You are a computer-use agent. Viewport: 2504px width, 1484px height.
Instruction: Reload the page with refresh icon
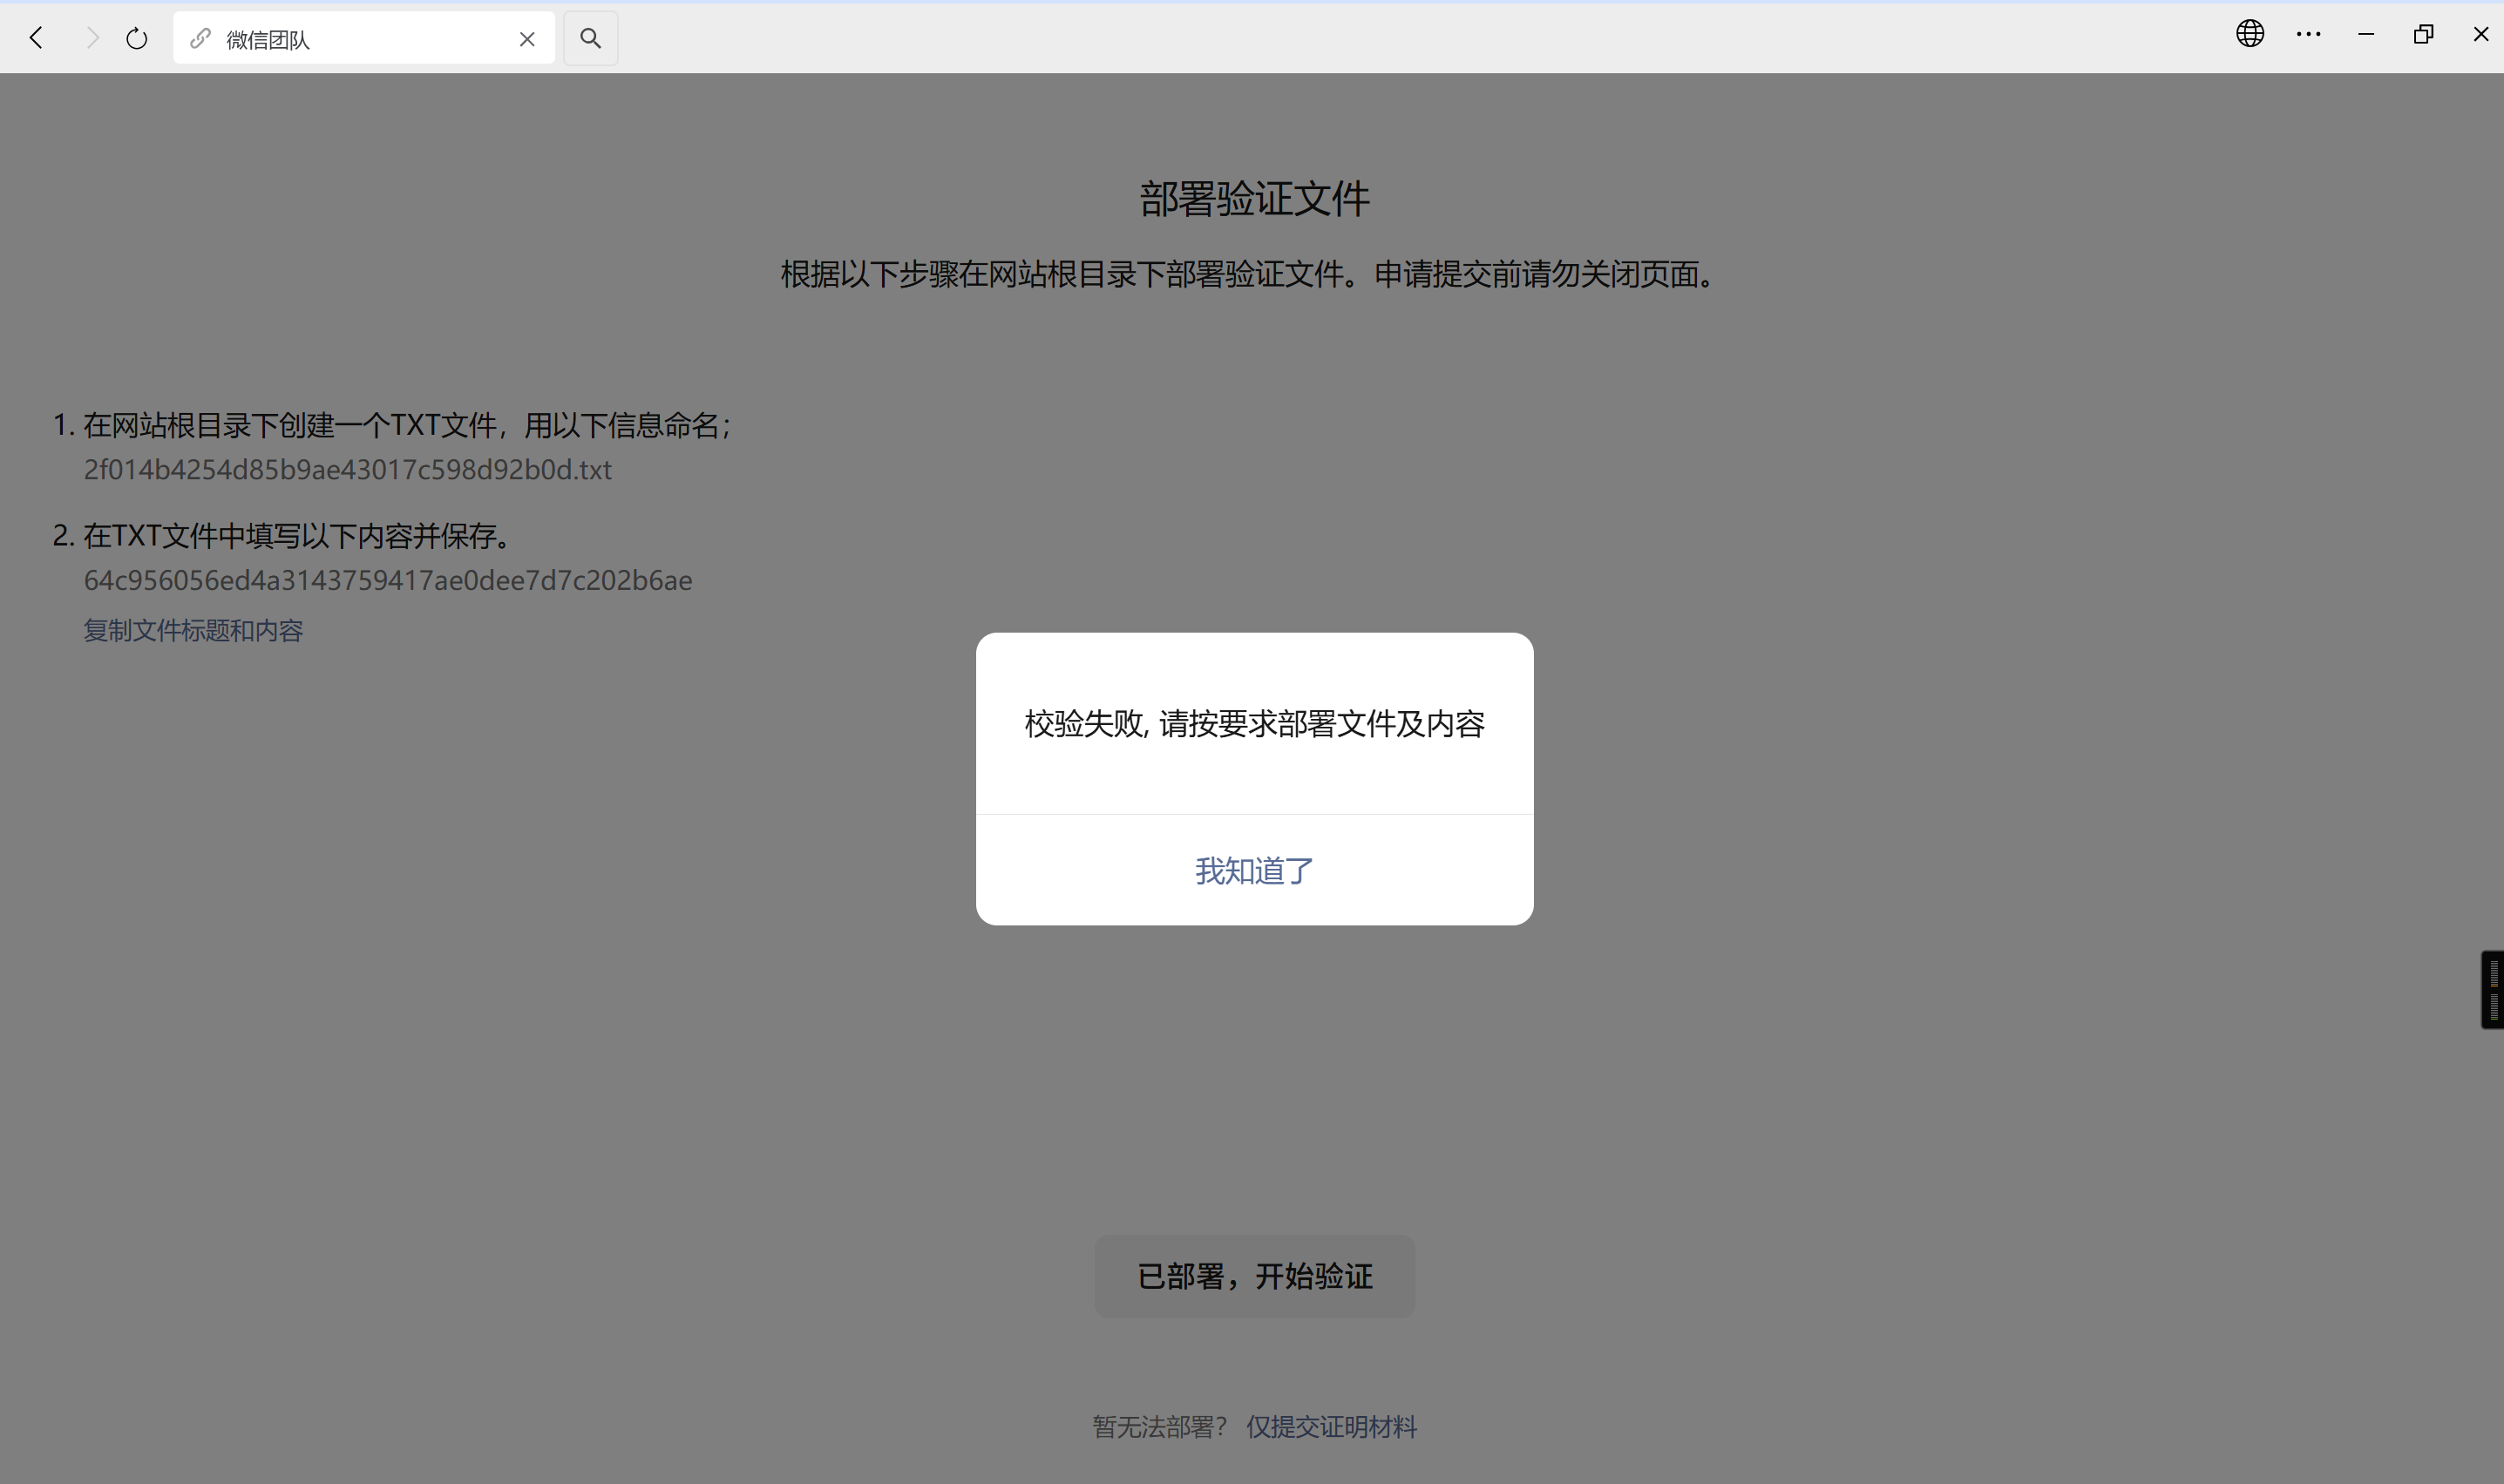pos(137,39)
